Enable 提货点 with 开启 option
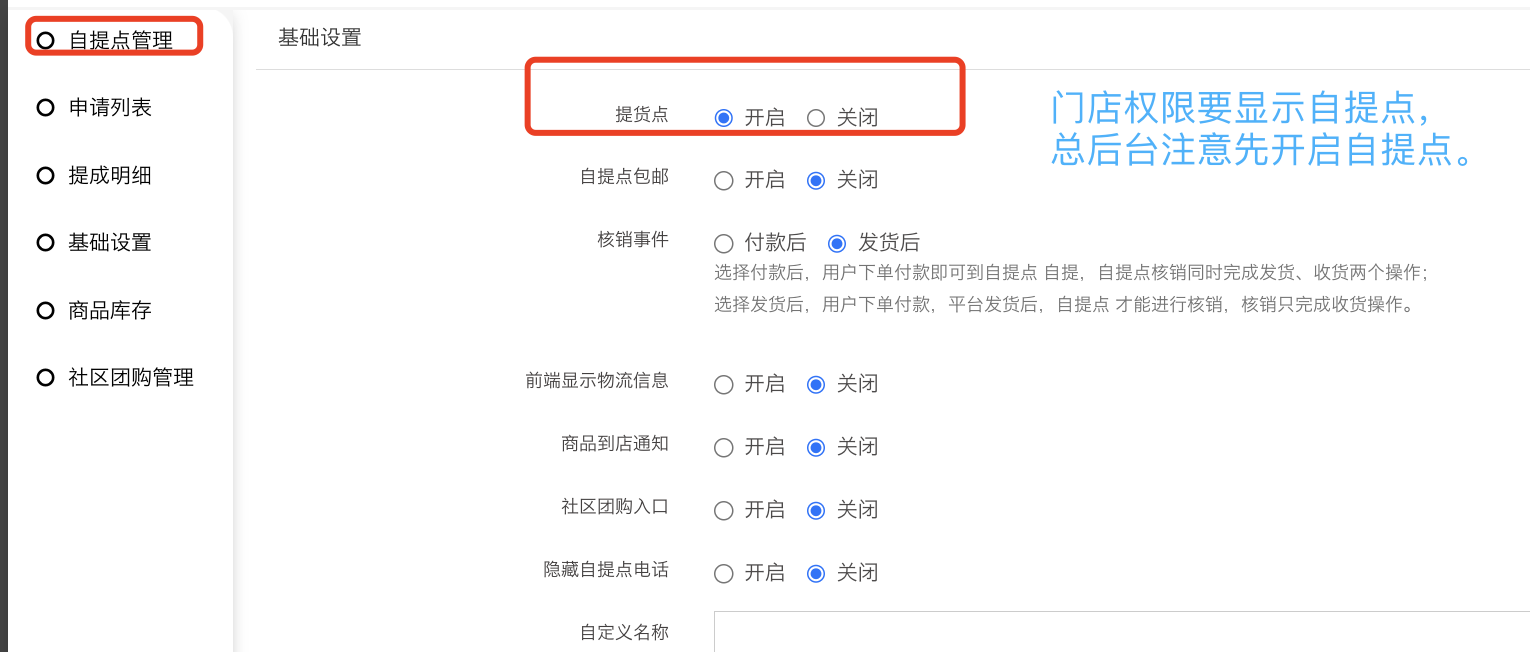The image size is (1530, 652). 724,118
